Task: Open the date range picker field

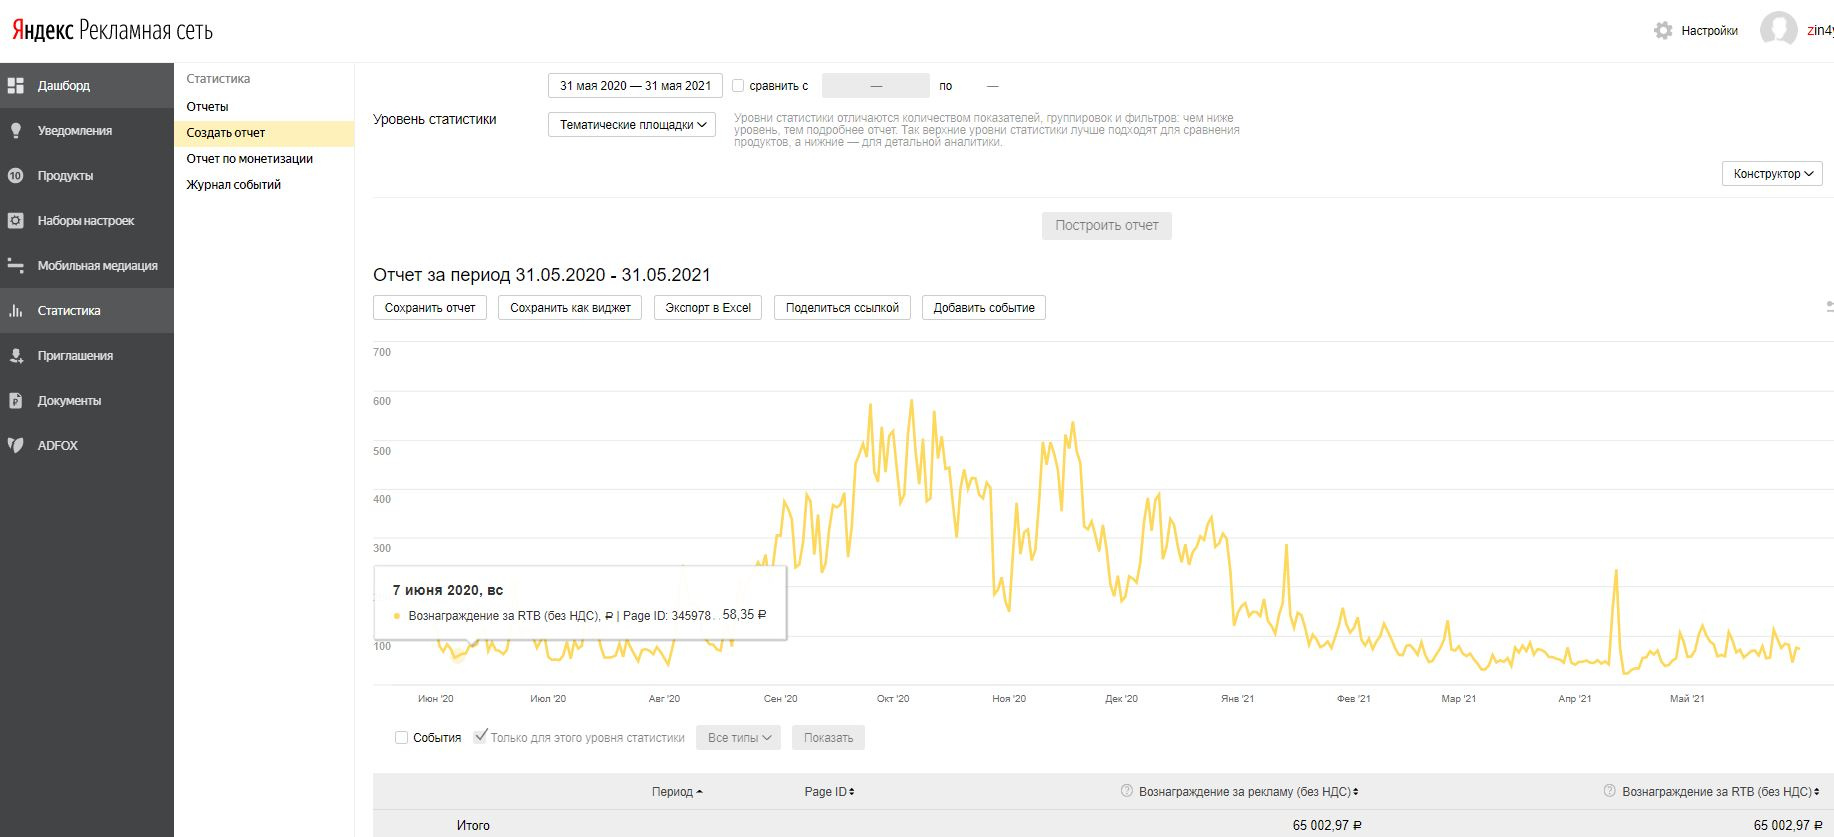Action: (x=635, y=86)
